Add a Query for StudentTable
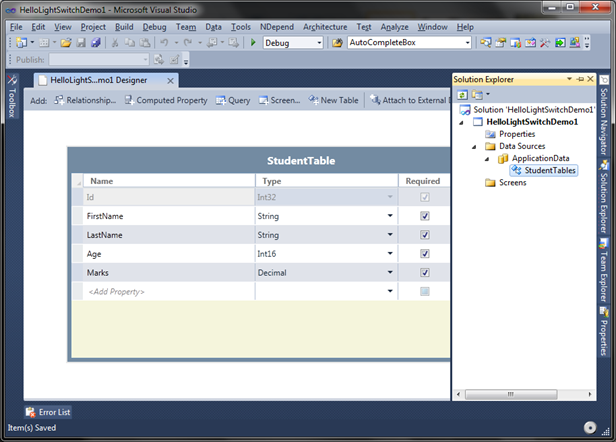The height and width of the screenshot is (442, 616). [x=233, y=100]
